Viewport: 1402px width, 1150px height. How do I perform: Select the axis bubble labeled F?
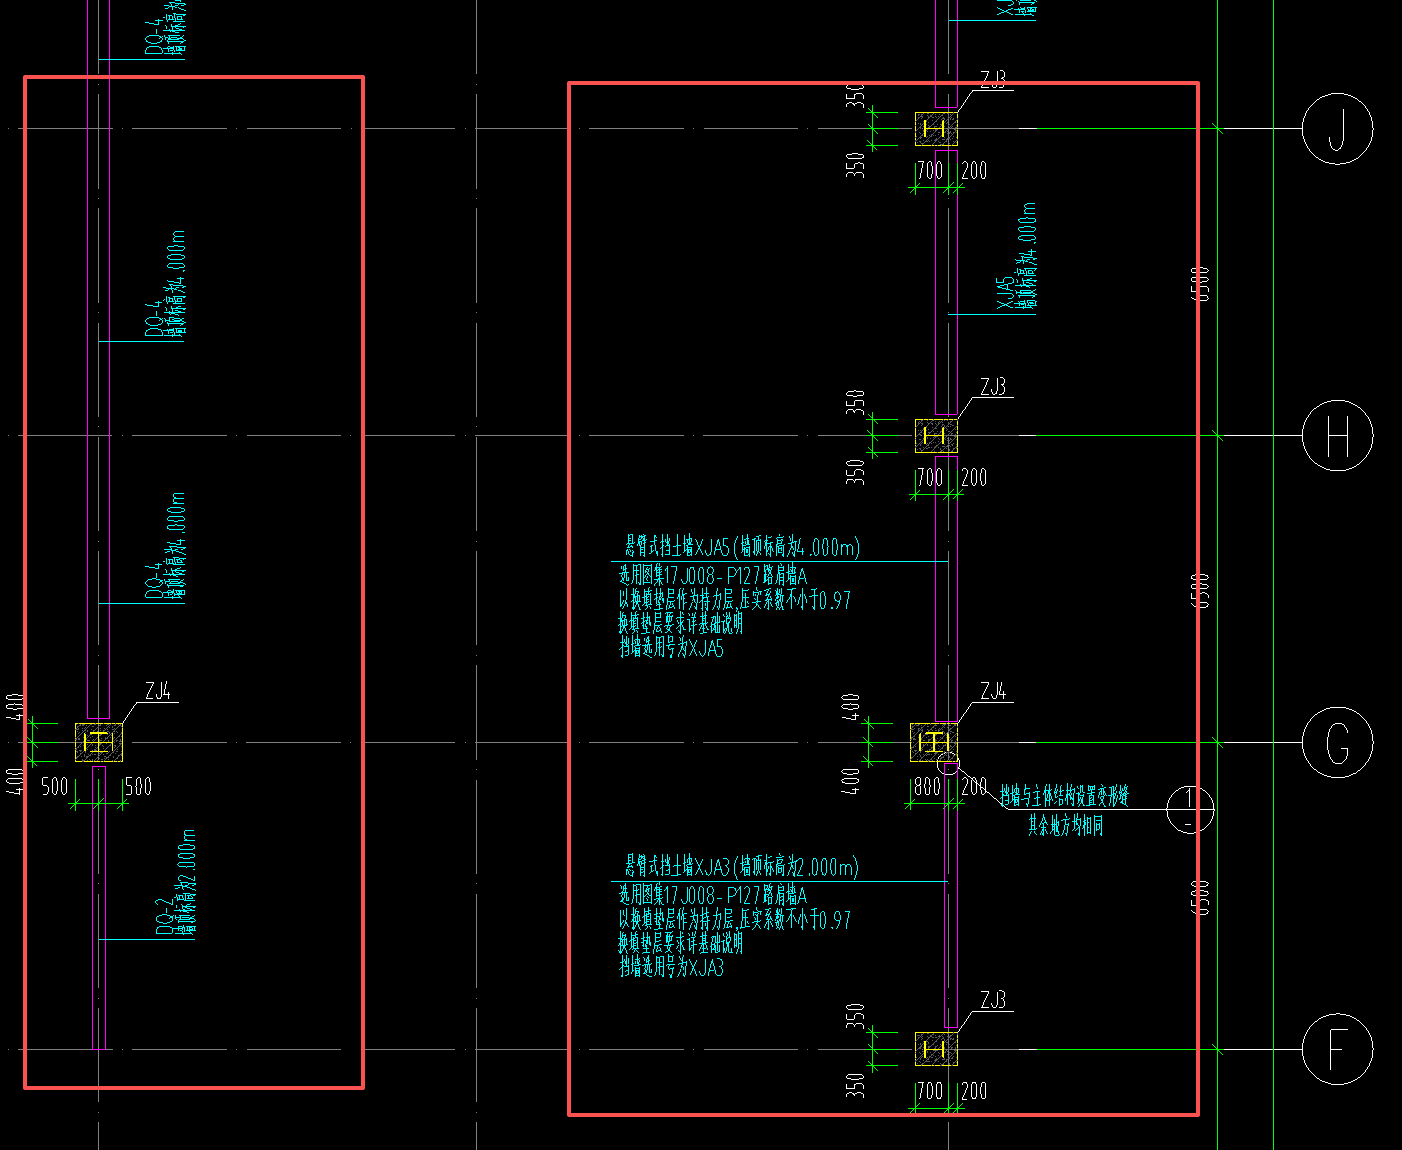point(1337,1050)
